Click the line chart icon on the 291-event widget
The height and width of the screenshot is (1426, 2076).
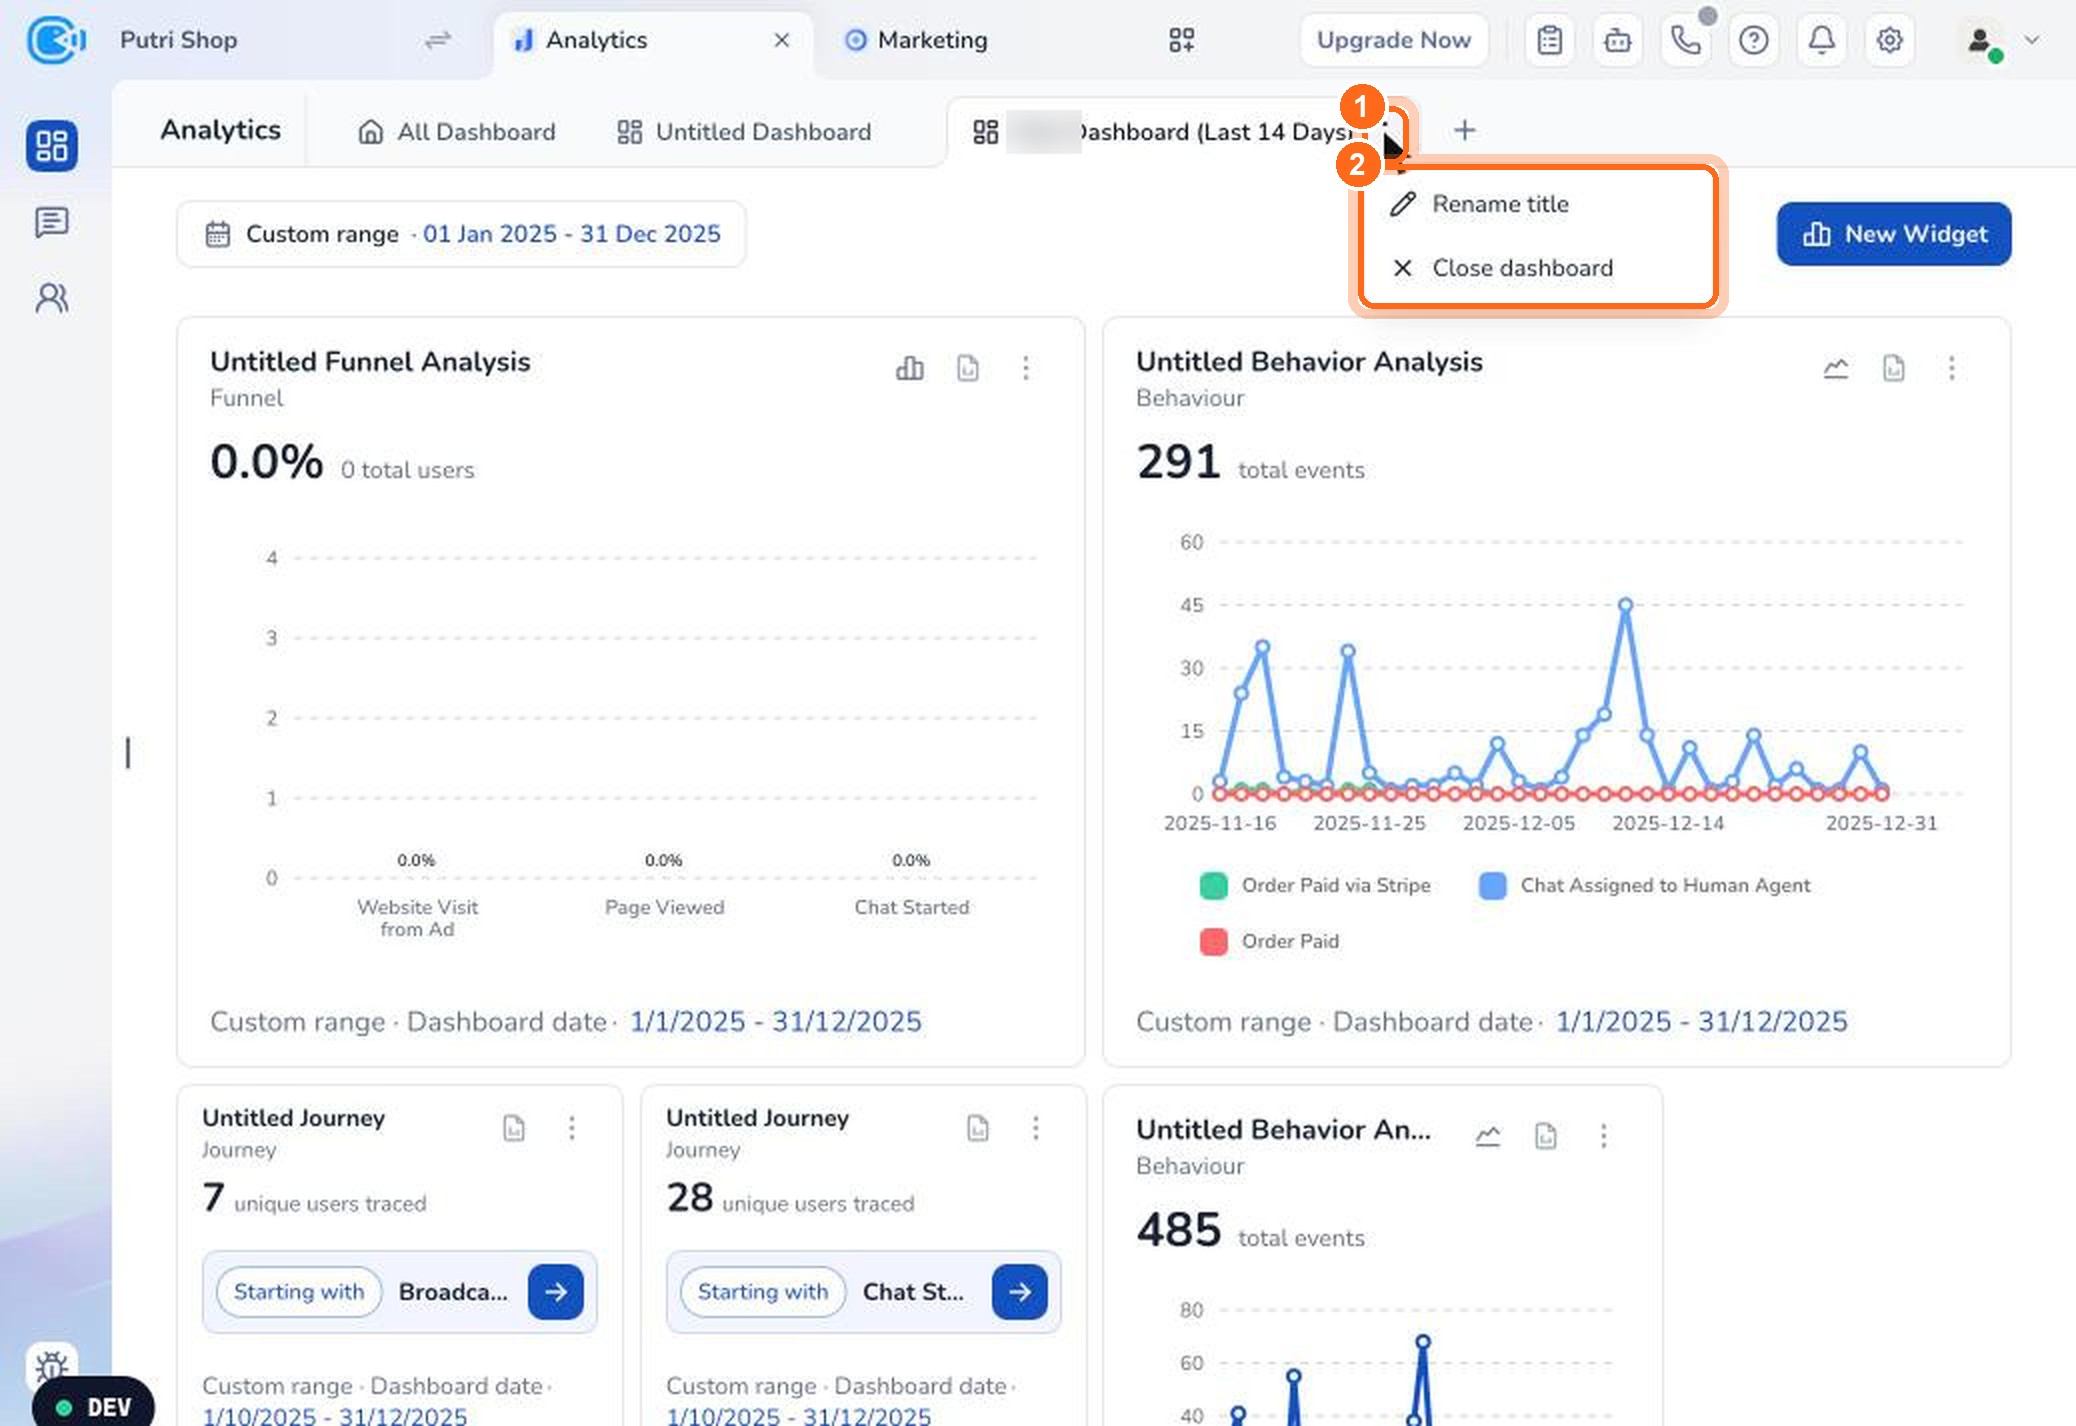[1836, 368]
